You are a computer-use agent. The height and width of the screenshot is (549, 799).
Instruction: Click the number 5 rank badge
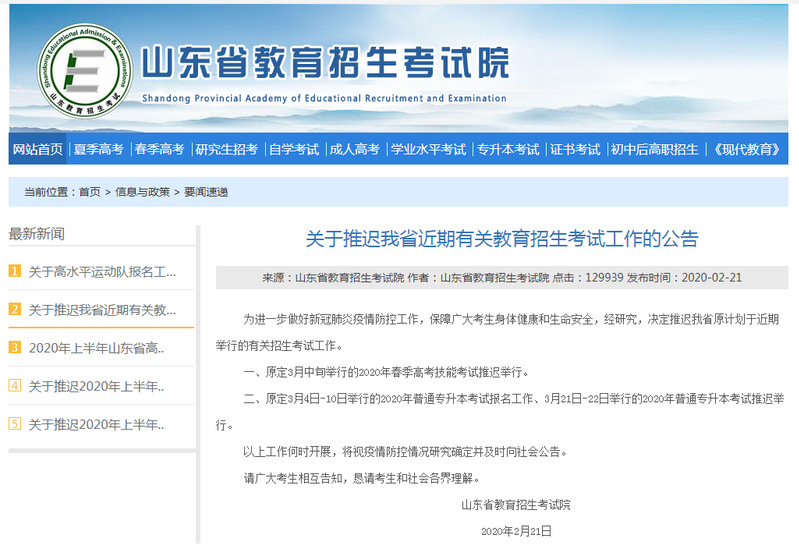click(15, 424)
